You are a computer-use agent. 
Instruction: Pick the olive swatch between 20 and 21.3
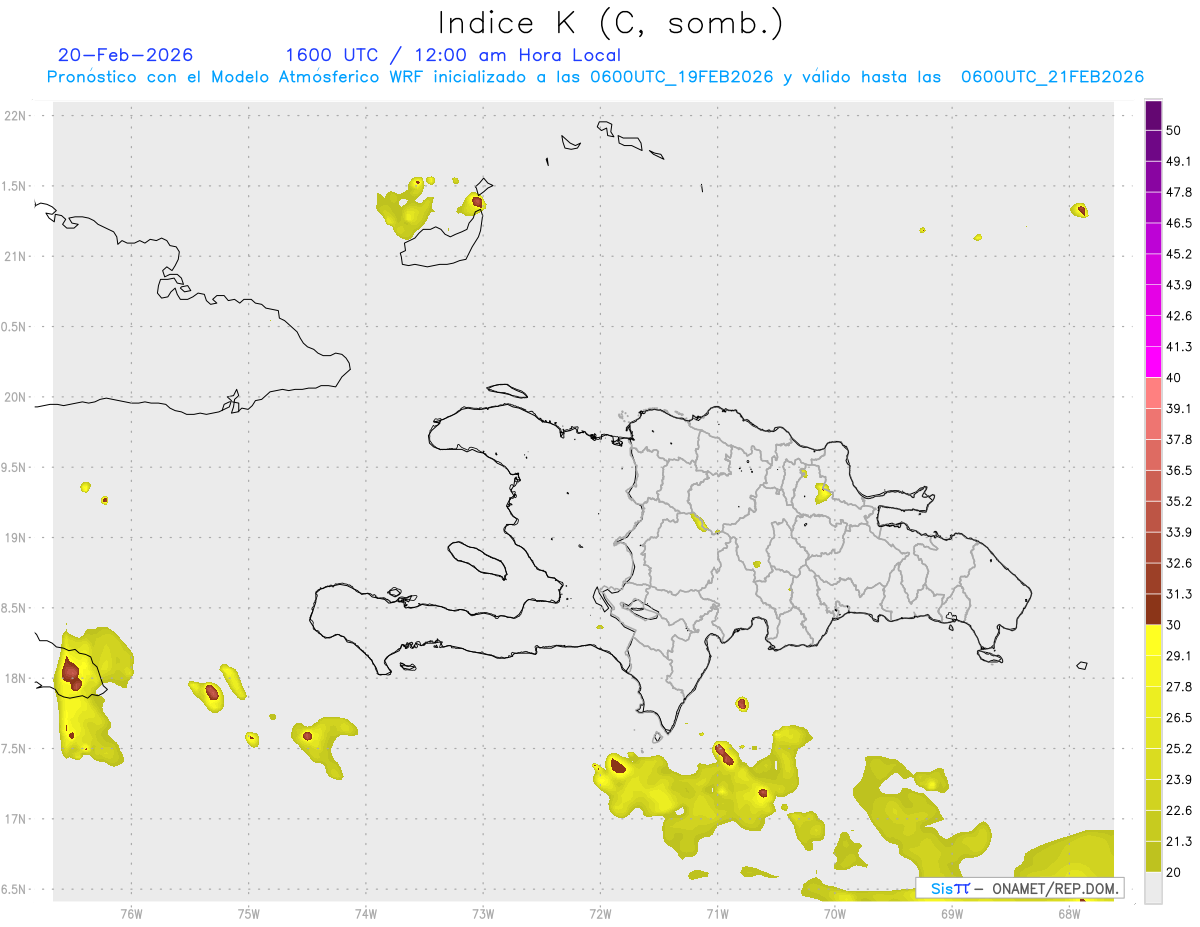click(1154, 857)
